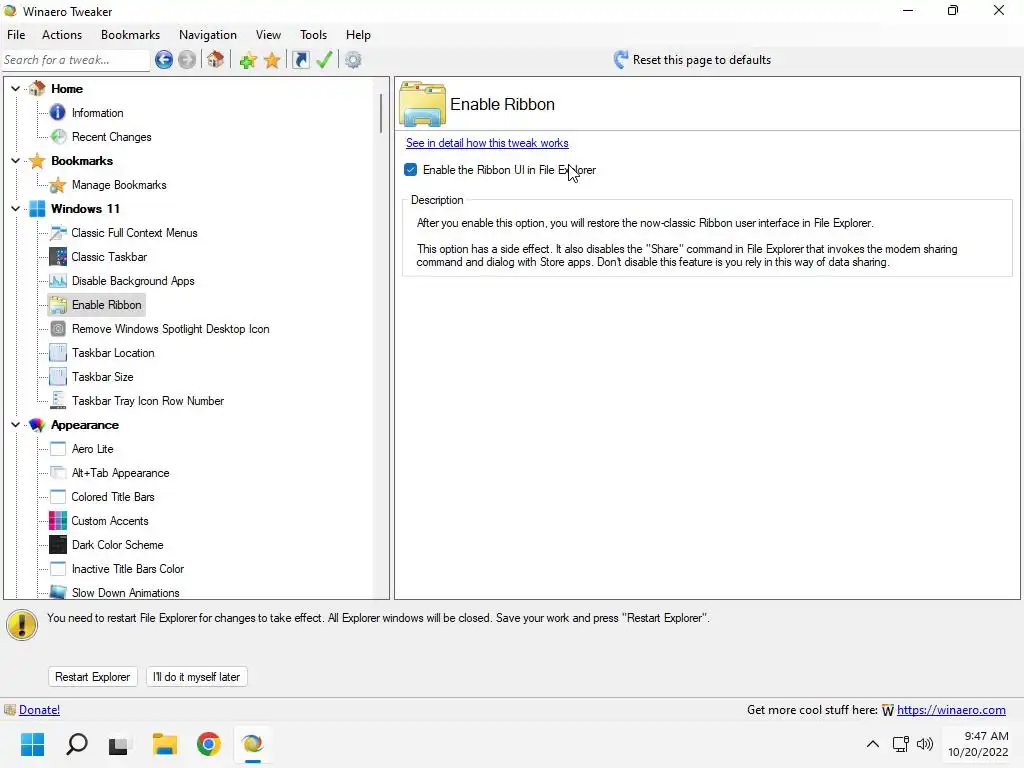The image size is (1024, 768).
Task: Click the Recent Changes clock icon
Action: 57,136
